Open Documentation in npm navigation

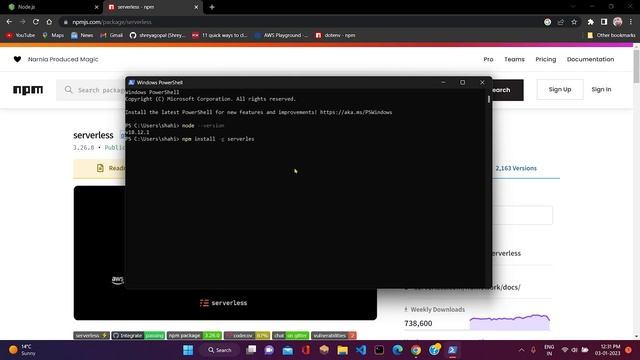coord(590,59)
